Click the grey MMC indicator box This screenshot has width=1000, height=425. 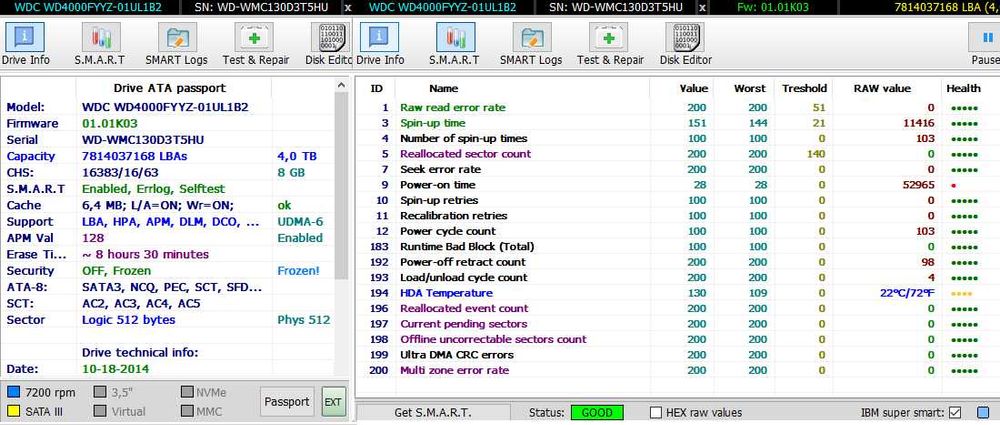(188, 411)
